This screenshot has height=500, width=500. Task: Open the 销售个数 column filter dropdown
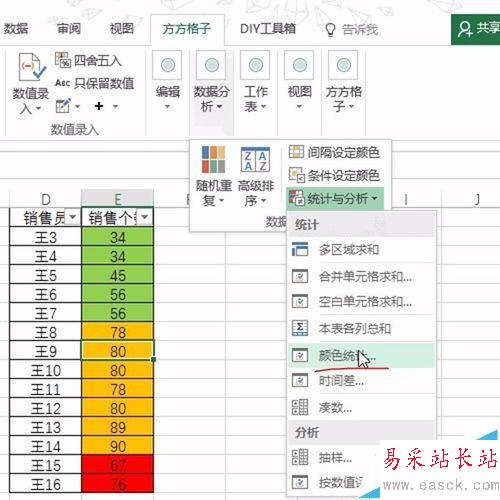click(145, 217)
